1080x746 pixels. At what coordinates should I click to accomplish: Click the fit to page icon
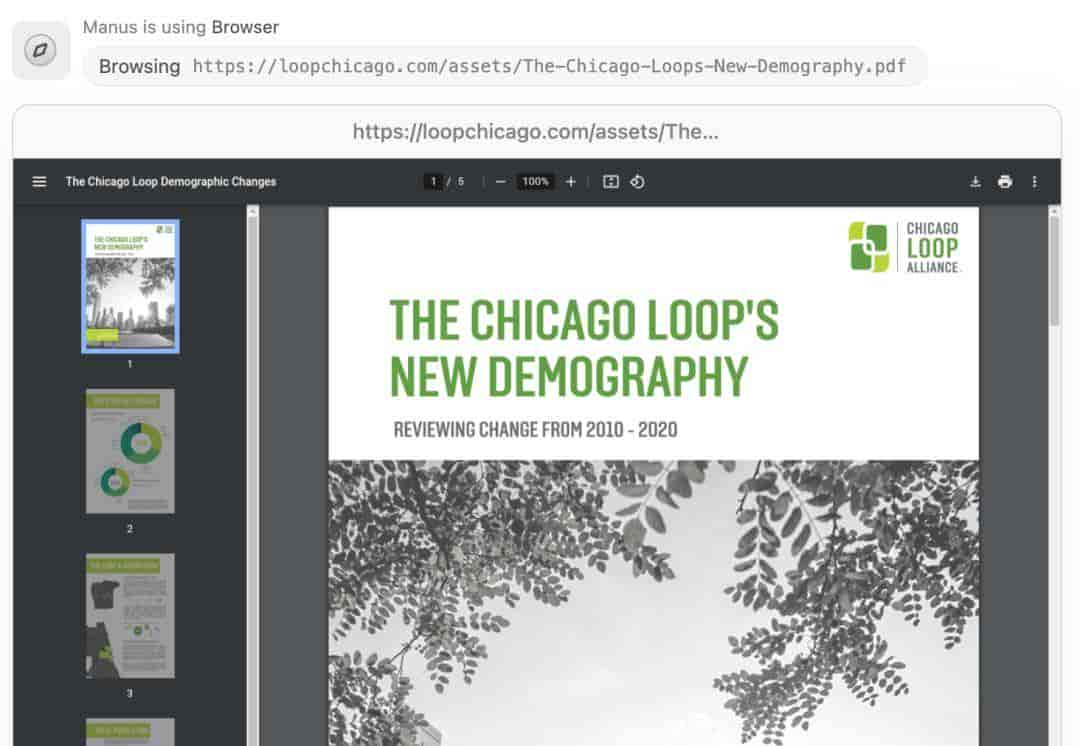click(610, 182)
